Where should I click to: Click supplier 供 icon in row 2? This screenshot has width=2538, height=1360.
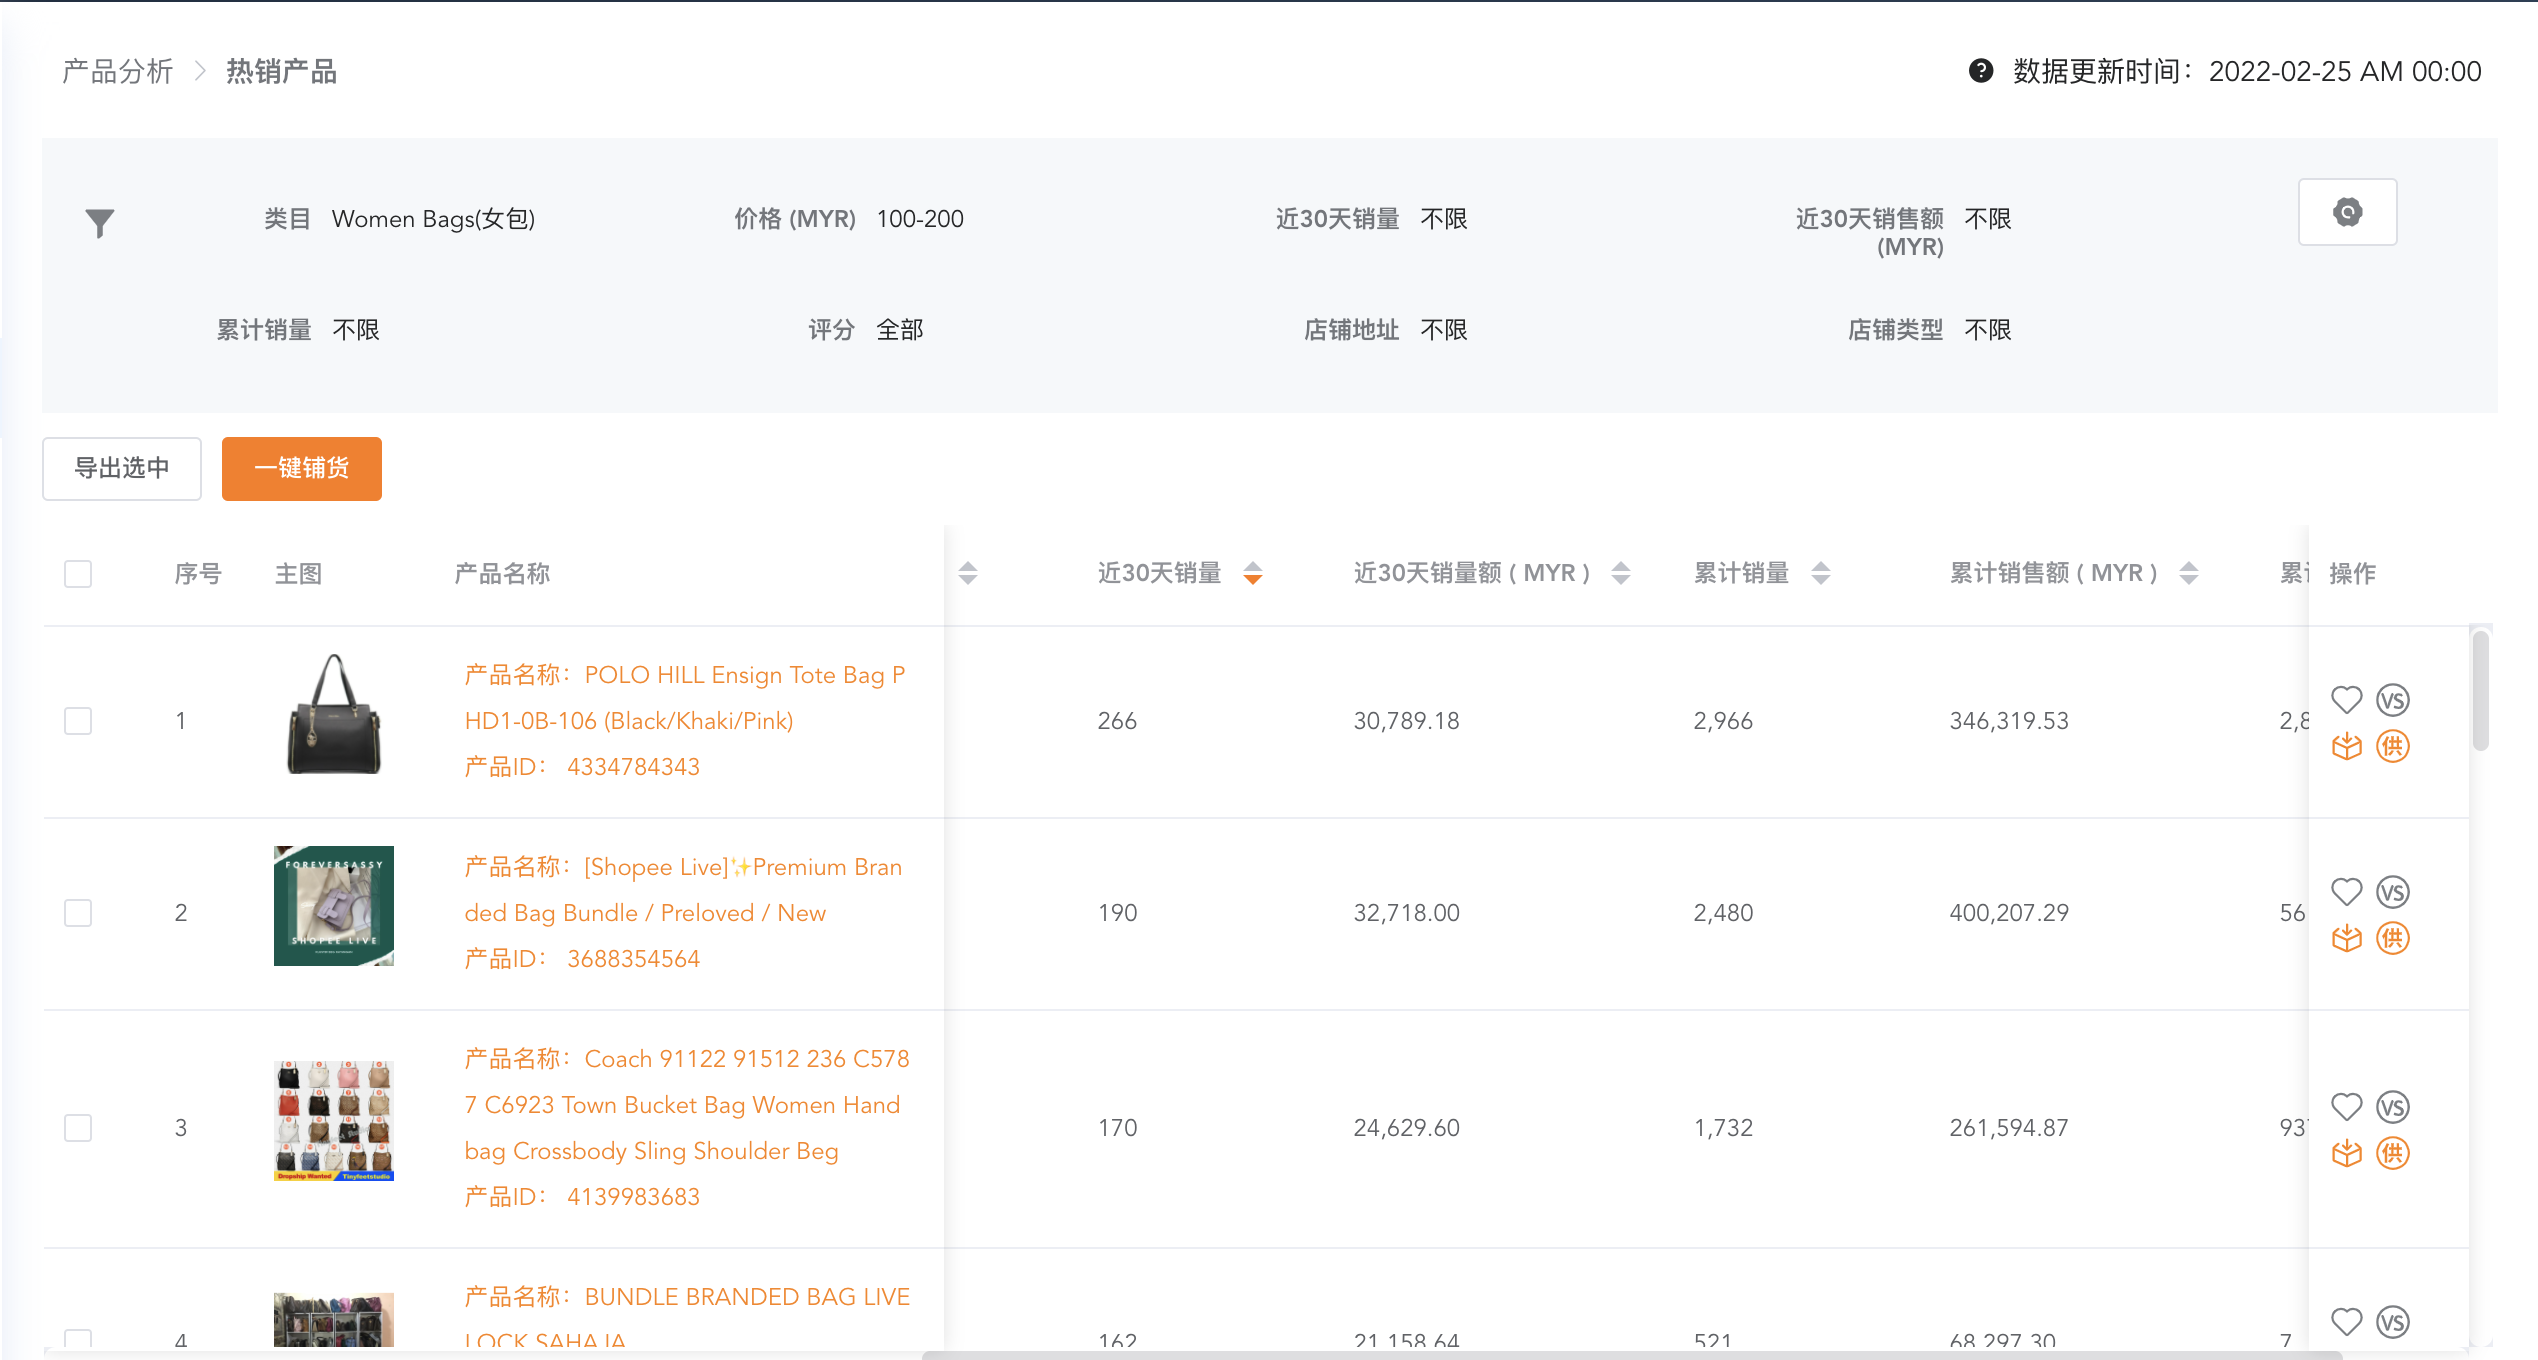click(x=2393, y=938)
